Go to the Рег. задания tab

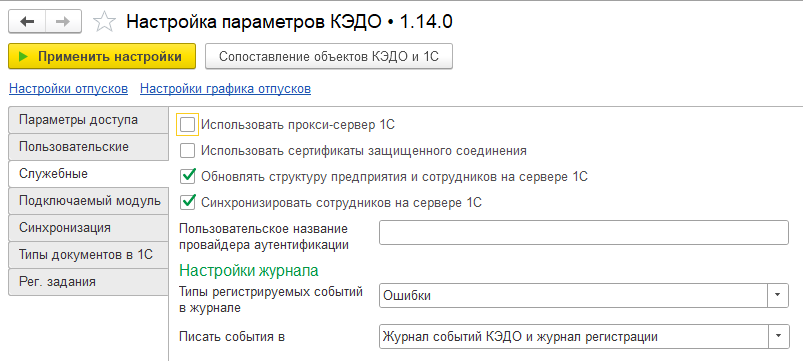click(89, 282)
